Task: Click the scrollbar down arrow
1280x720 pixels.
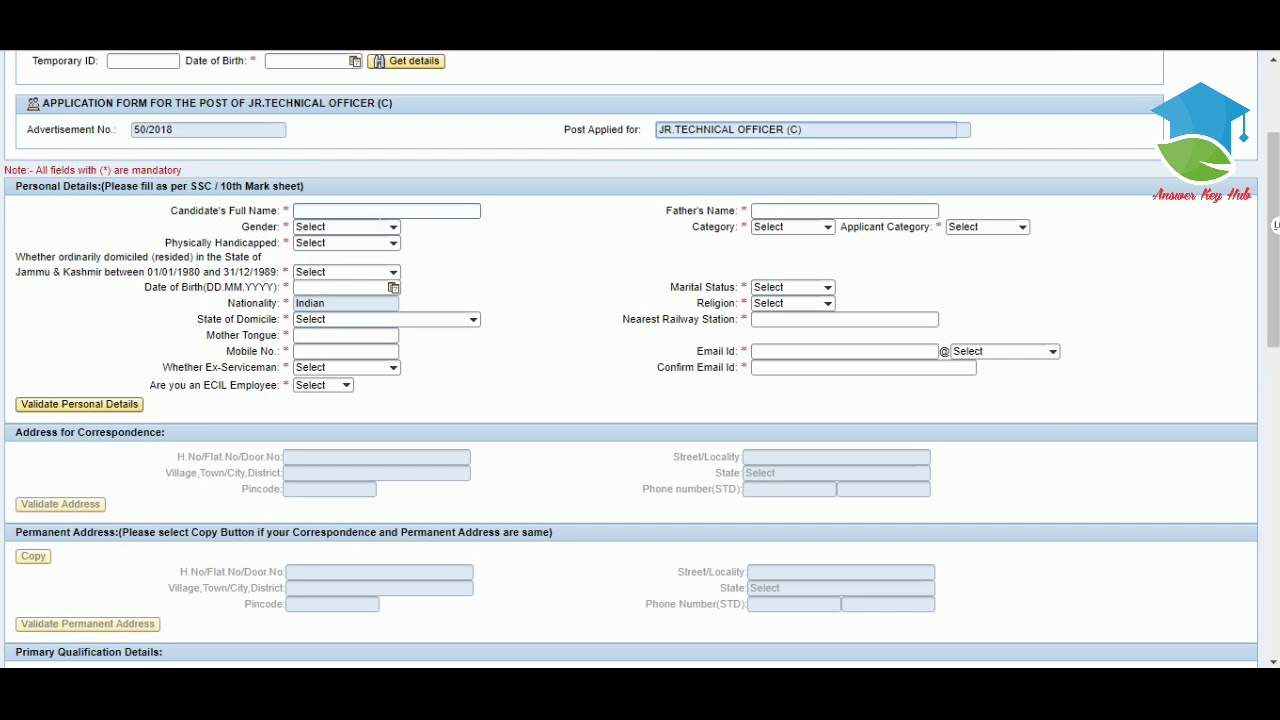Action: [1273, 662]
